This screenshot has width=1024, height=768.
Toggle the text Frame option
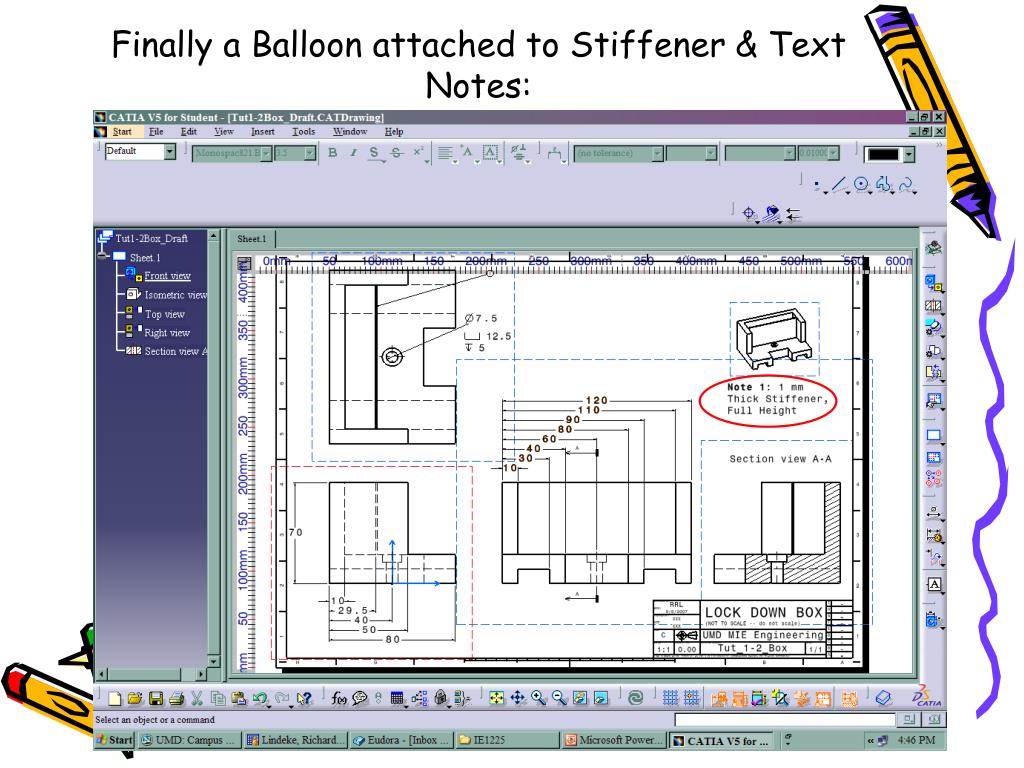coord(490,153)
